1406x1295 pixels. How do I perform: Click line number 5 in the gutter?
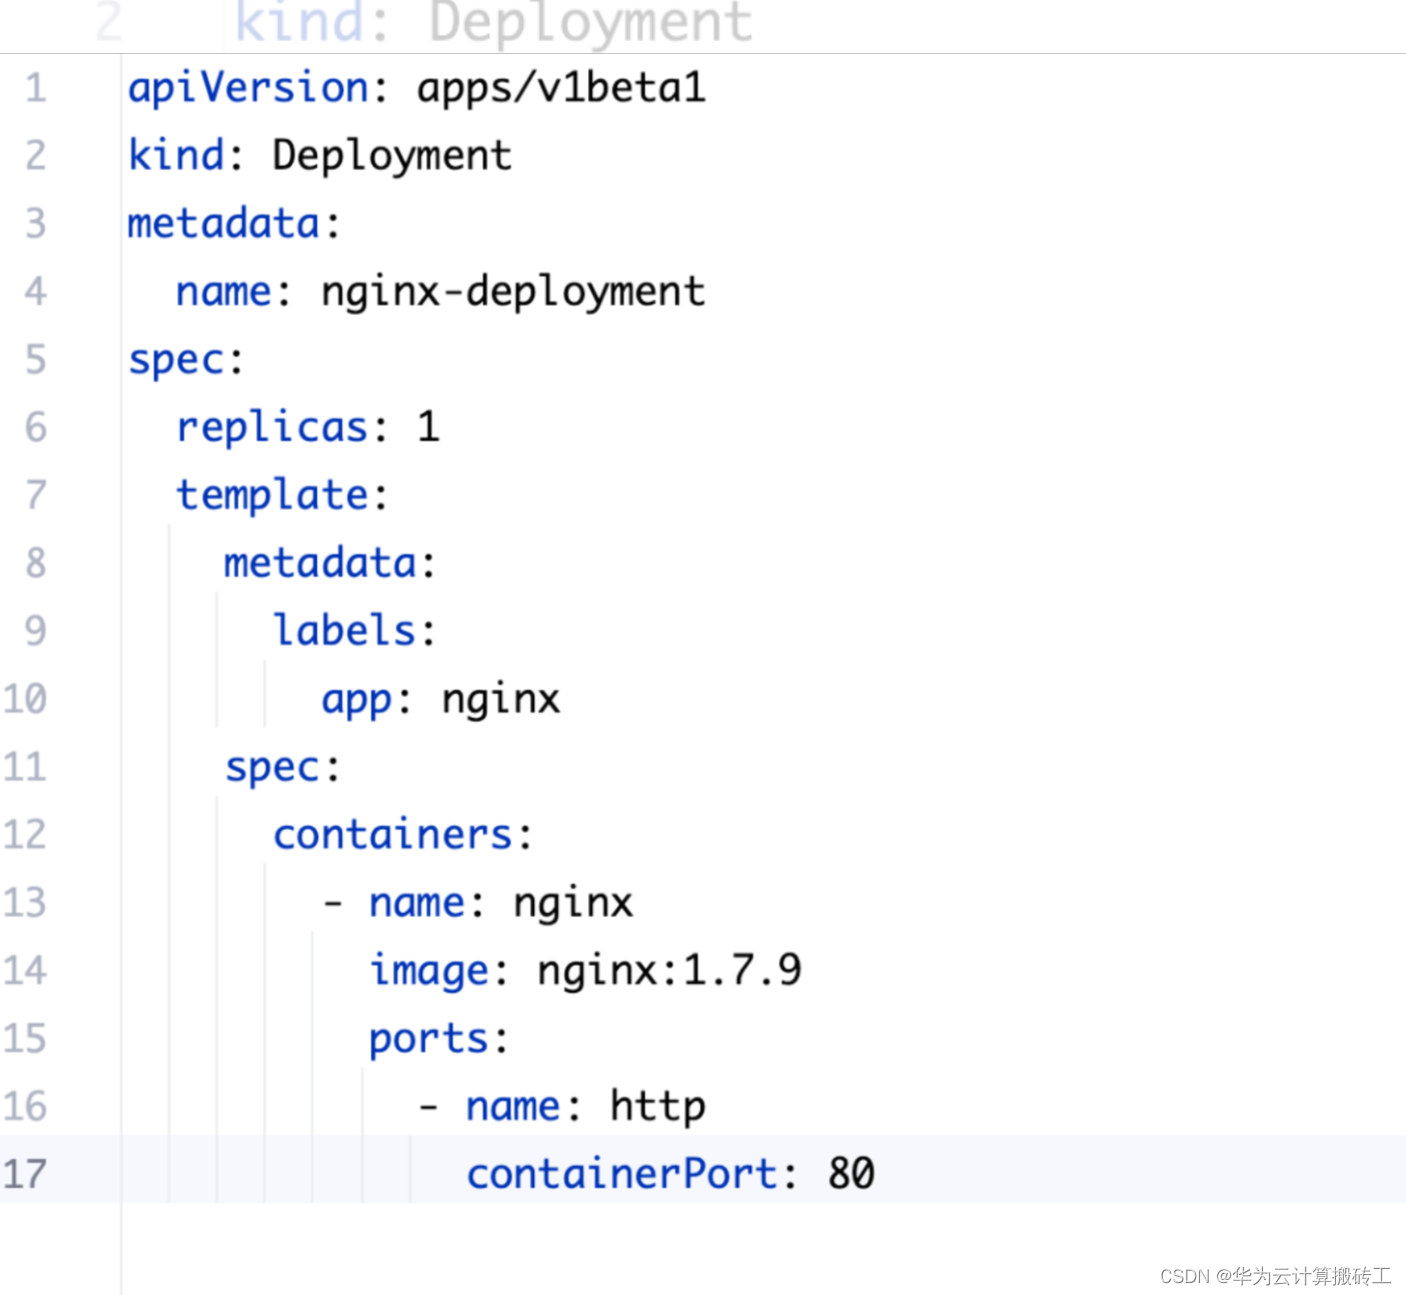click(36, 360)
